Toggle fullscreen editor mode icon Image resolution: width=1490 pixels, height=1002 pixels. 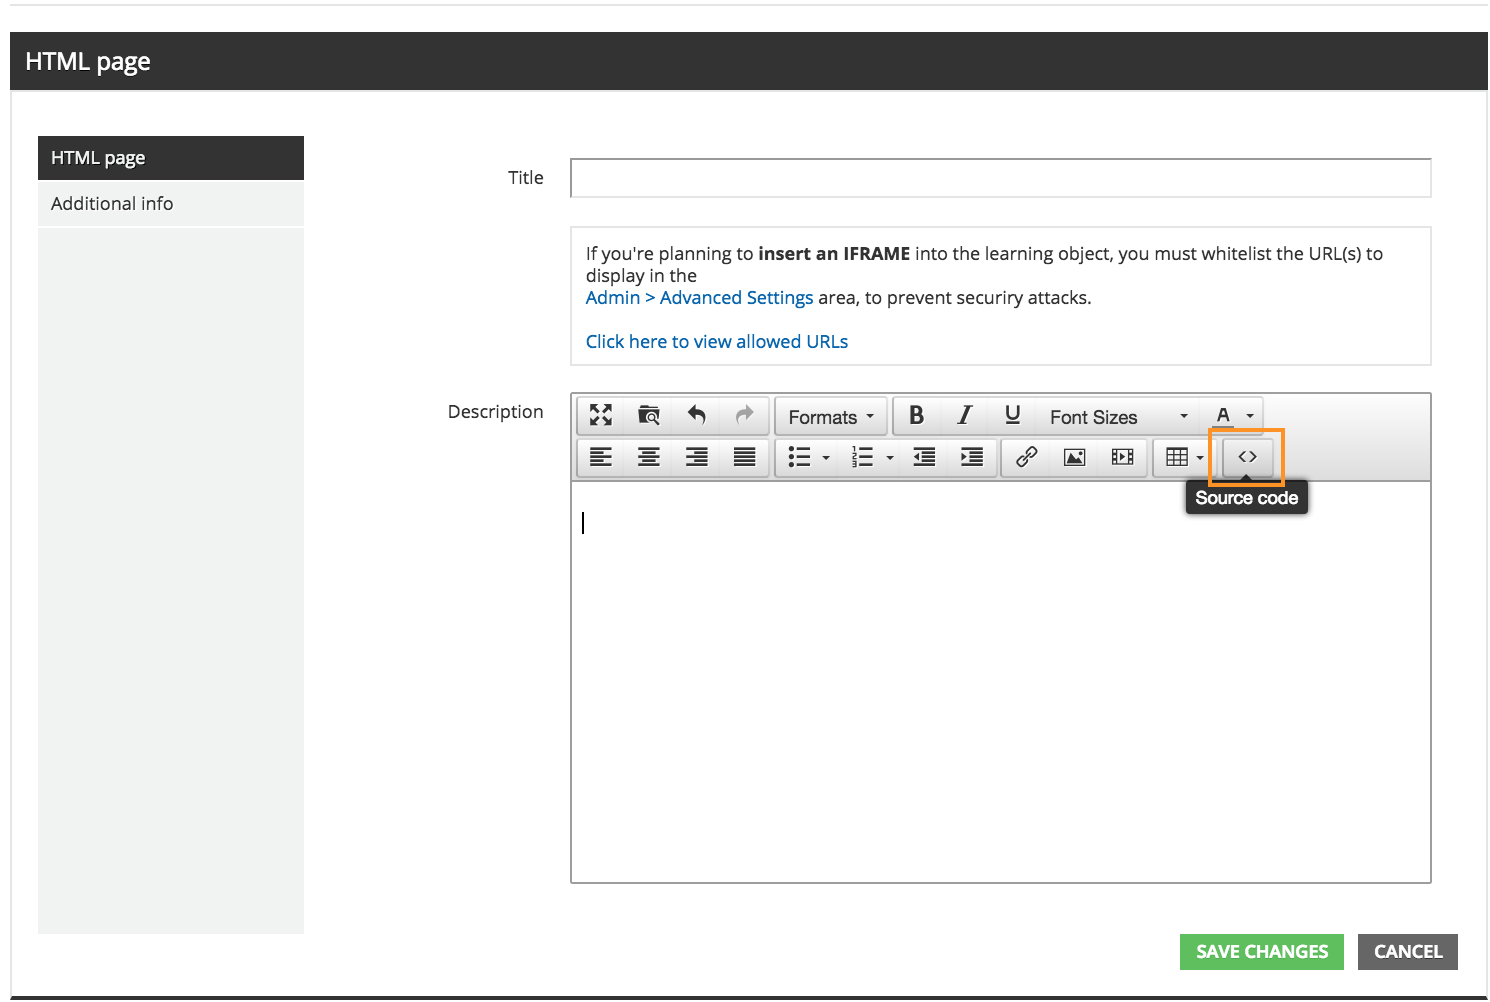pyautogui.click(x=600, y=415)
